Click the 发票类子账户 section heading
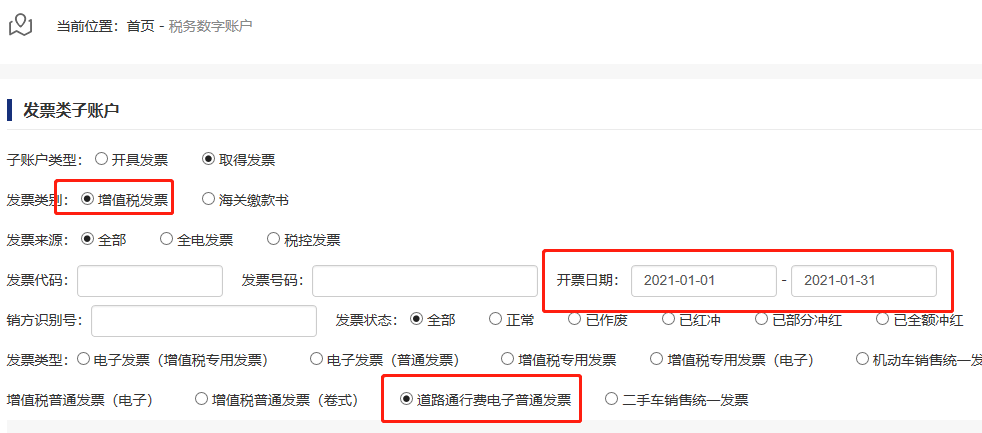This screenshot has width=982, height=433. 71,110
